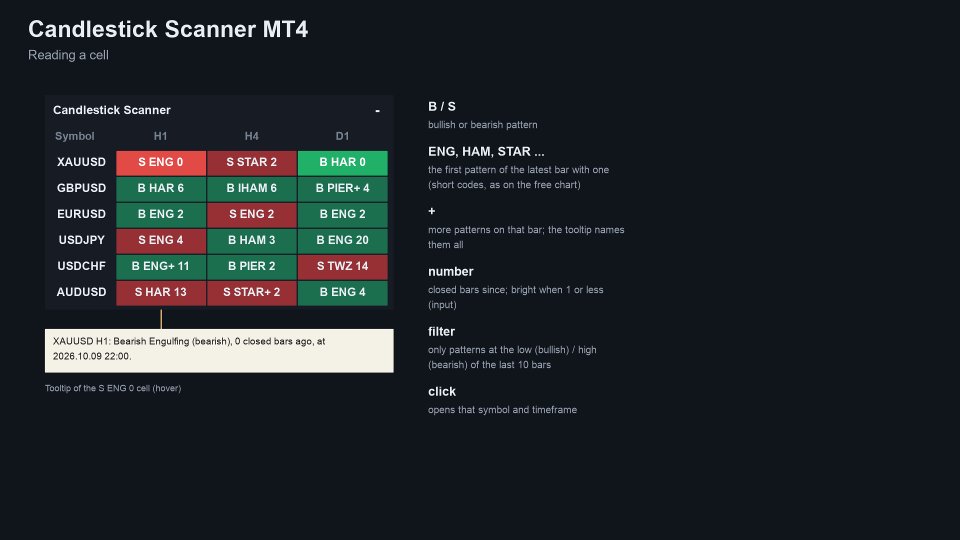Image resolution: width=960 pixels, height=540 pixels.
Task: Click the XAUUSD symbol label
Action: [x=81, y=162]
